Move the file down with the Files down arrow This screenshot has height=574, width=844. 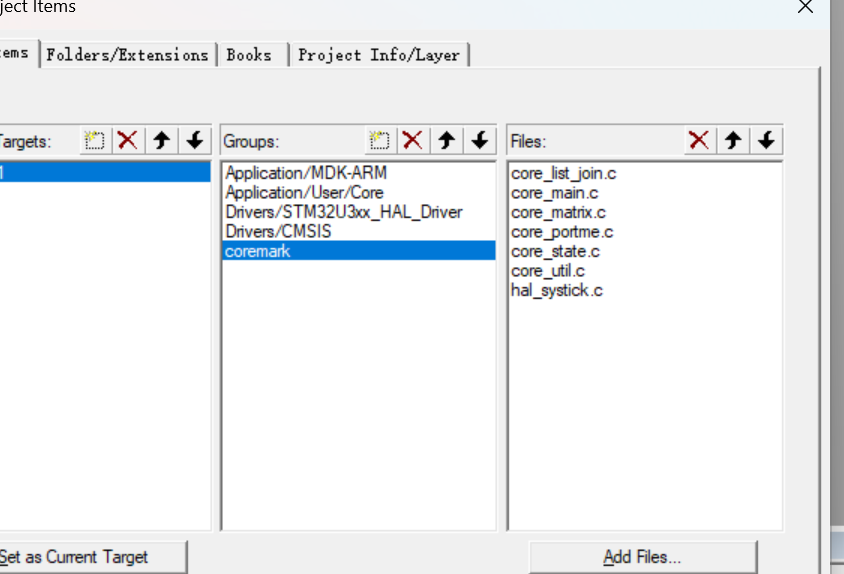tap(766, 141)
